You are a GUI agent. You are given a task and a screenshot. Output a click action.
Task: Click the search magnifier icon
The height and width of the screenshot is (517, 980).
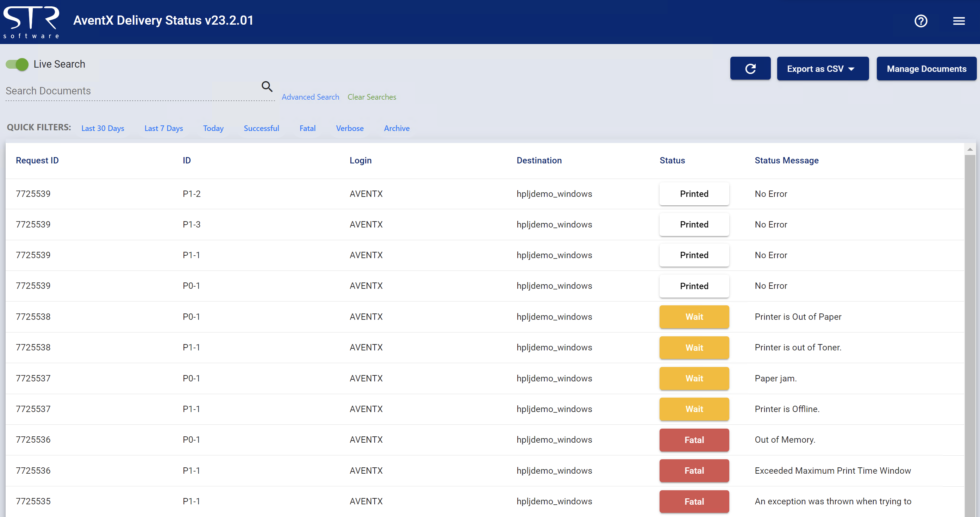tap(267, 87)
